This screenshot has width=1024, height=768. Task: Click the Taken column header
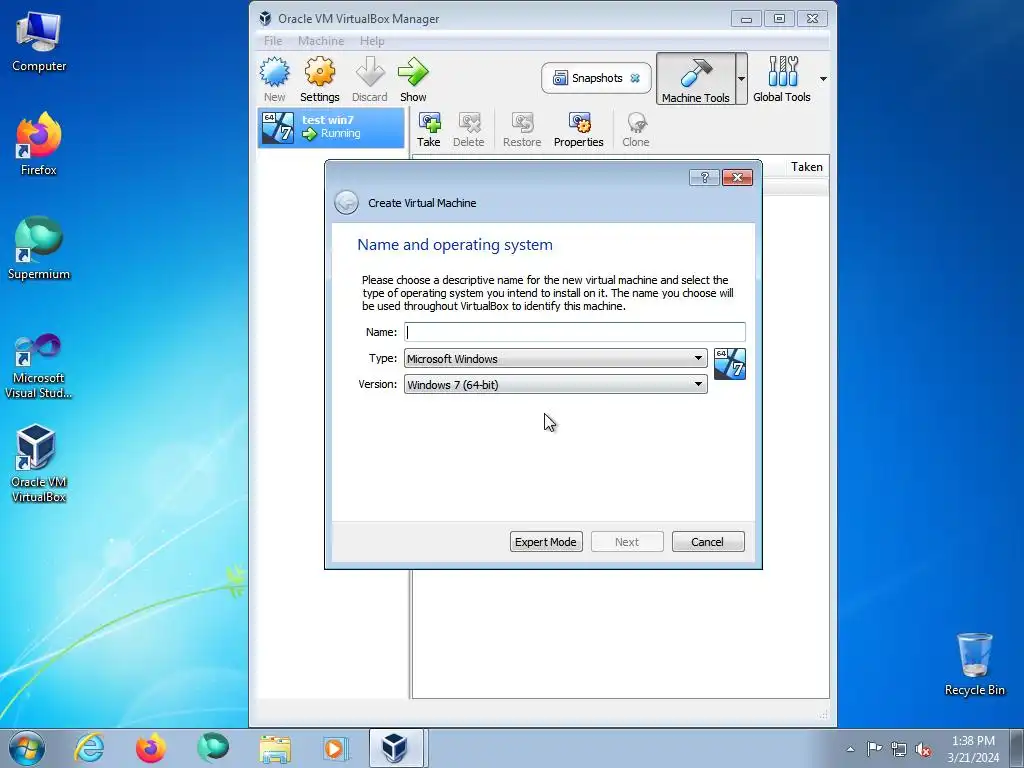(x=807, y=167)
